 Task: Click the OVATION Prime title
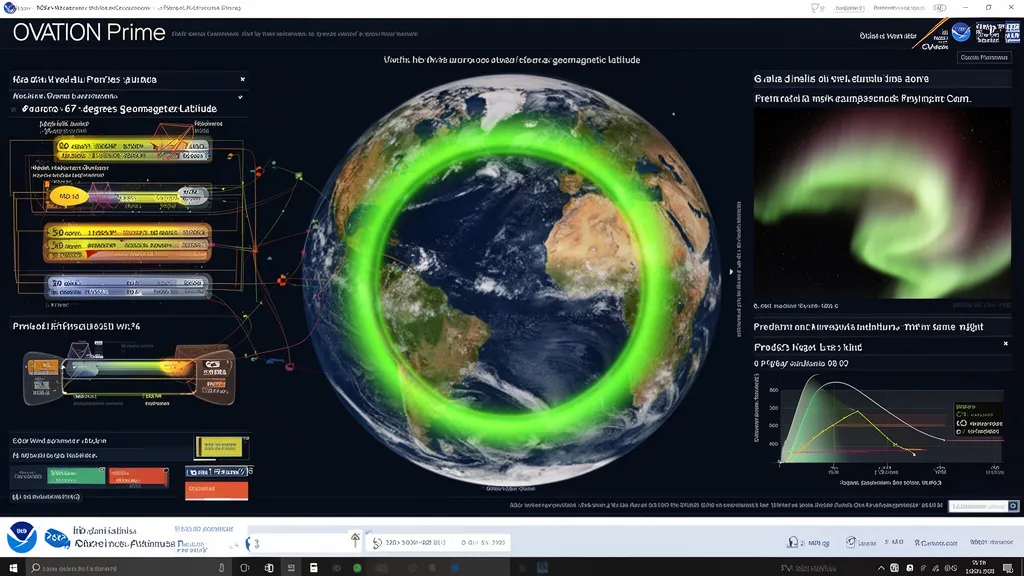pyautogui.click(x=89, y=33)
